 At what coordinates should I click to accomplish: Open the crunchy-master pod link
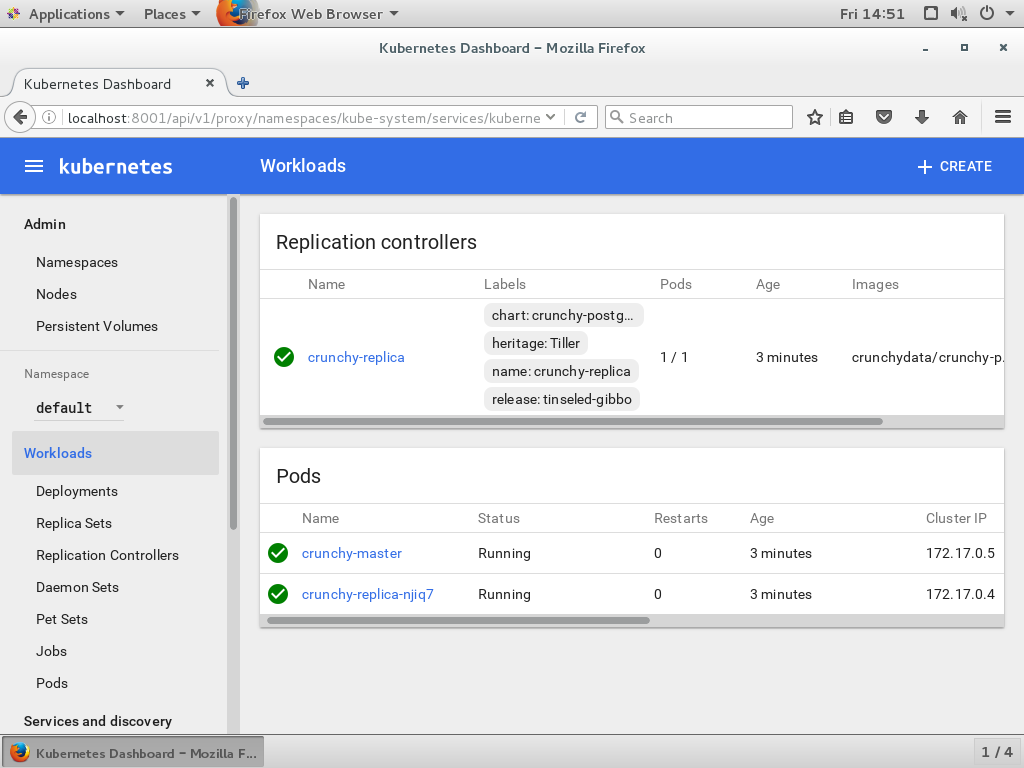(x=352, y=553)
